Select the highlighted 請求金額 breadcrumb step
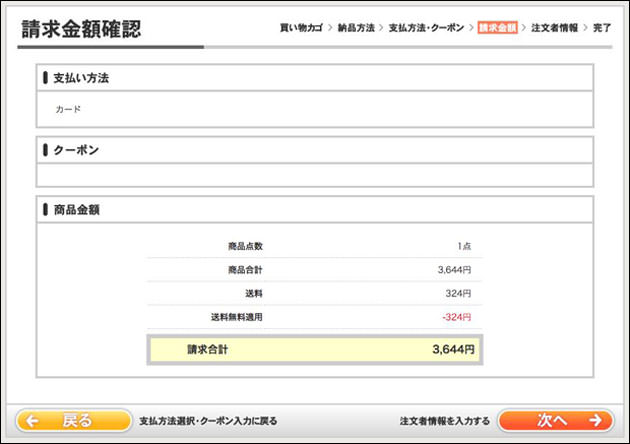Viewport: 630px width, 444px height. (497, 28)
